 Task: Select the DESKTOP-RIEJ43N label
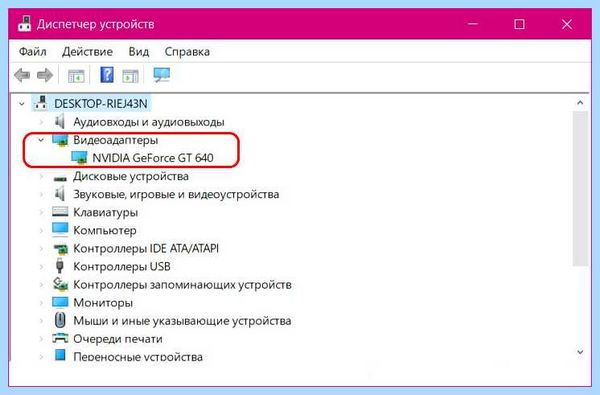coord(101,104)
